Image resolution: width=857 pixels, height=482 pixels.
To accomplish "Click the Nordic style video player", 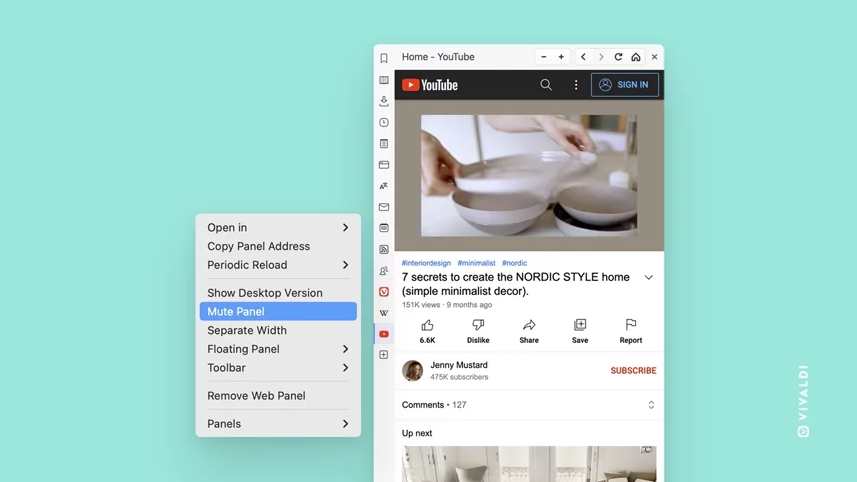I will click(x=529, y=176).
